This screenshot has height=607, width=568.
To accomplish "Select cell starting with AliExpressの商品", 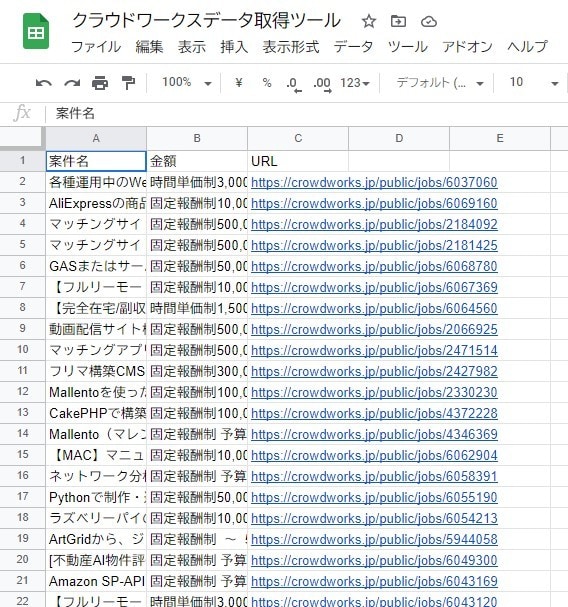I will pos(96,203).
